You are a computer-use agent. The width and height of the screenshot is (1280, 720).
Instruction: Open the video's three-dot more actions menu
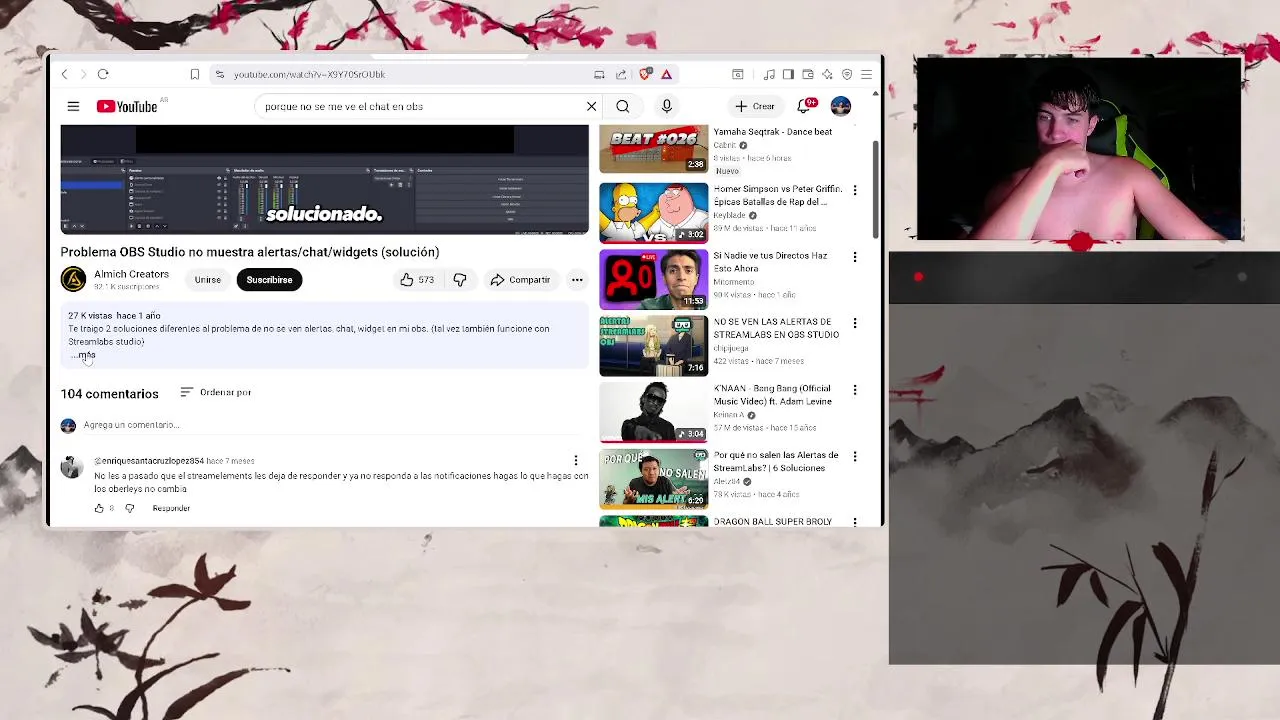click(577, 280)
